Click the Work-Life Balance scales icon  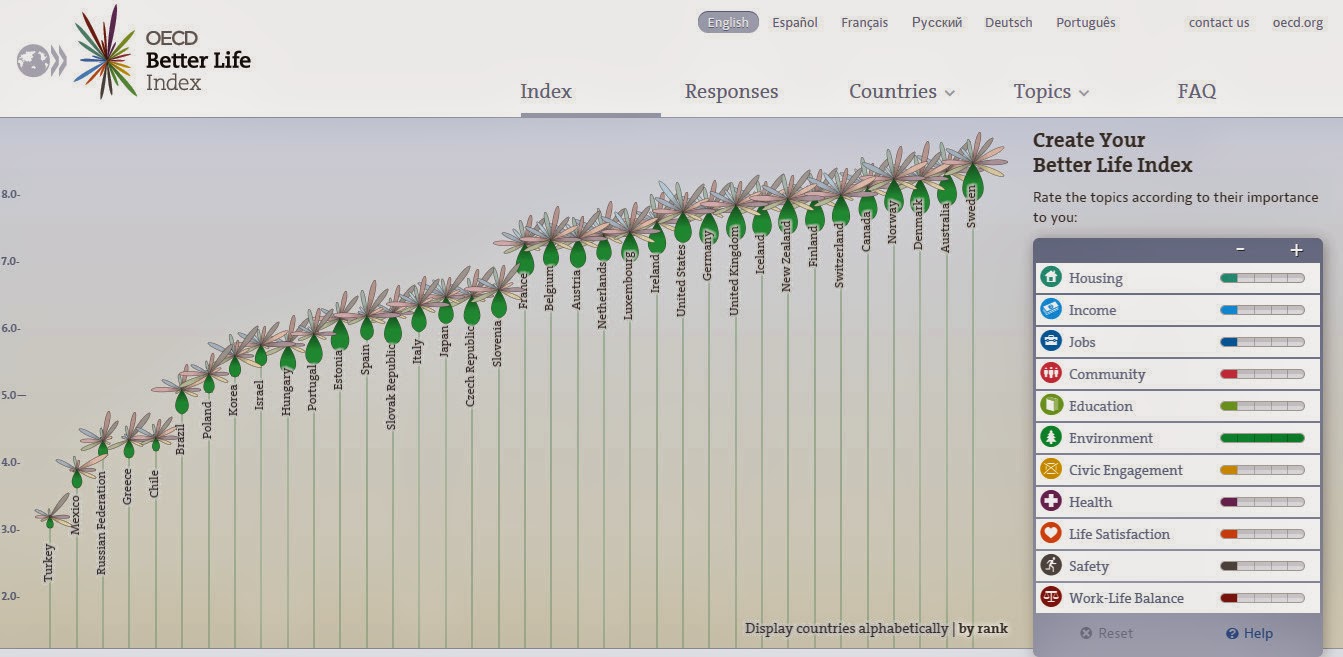tap(1050, 597)
